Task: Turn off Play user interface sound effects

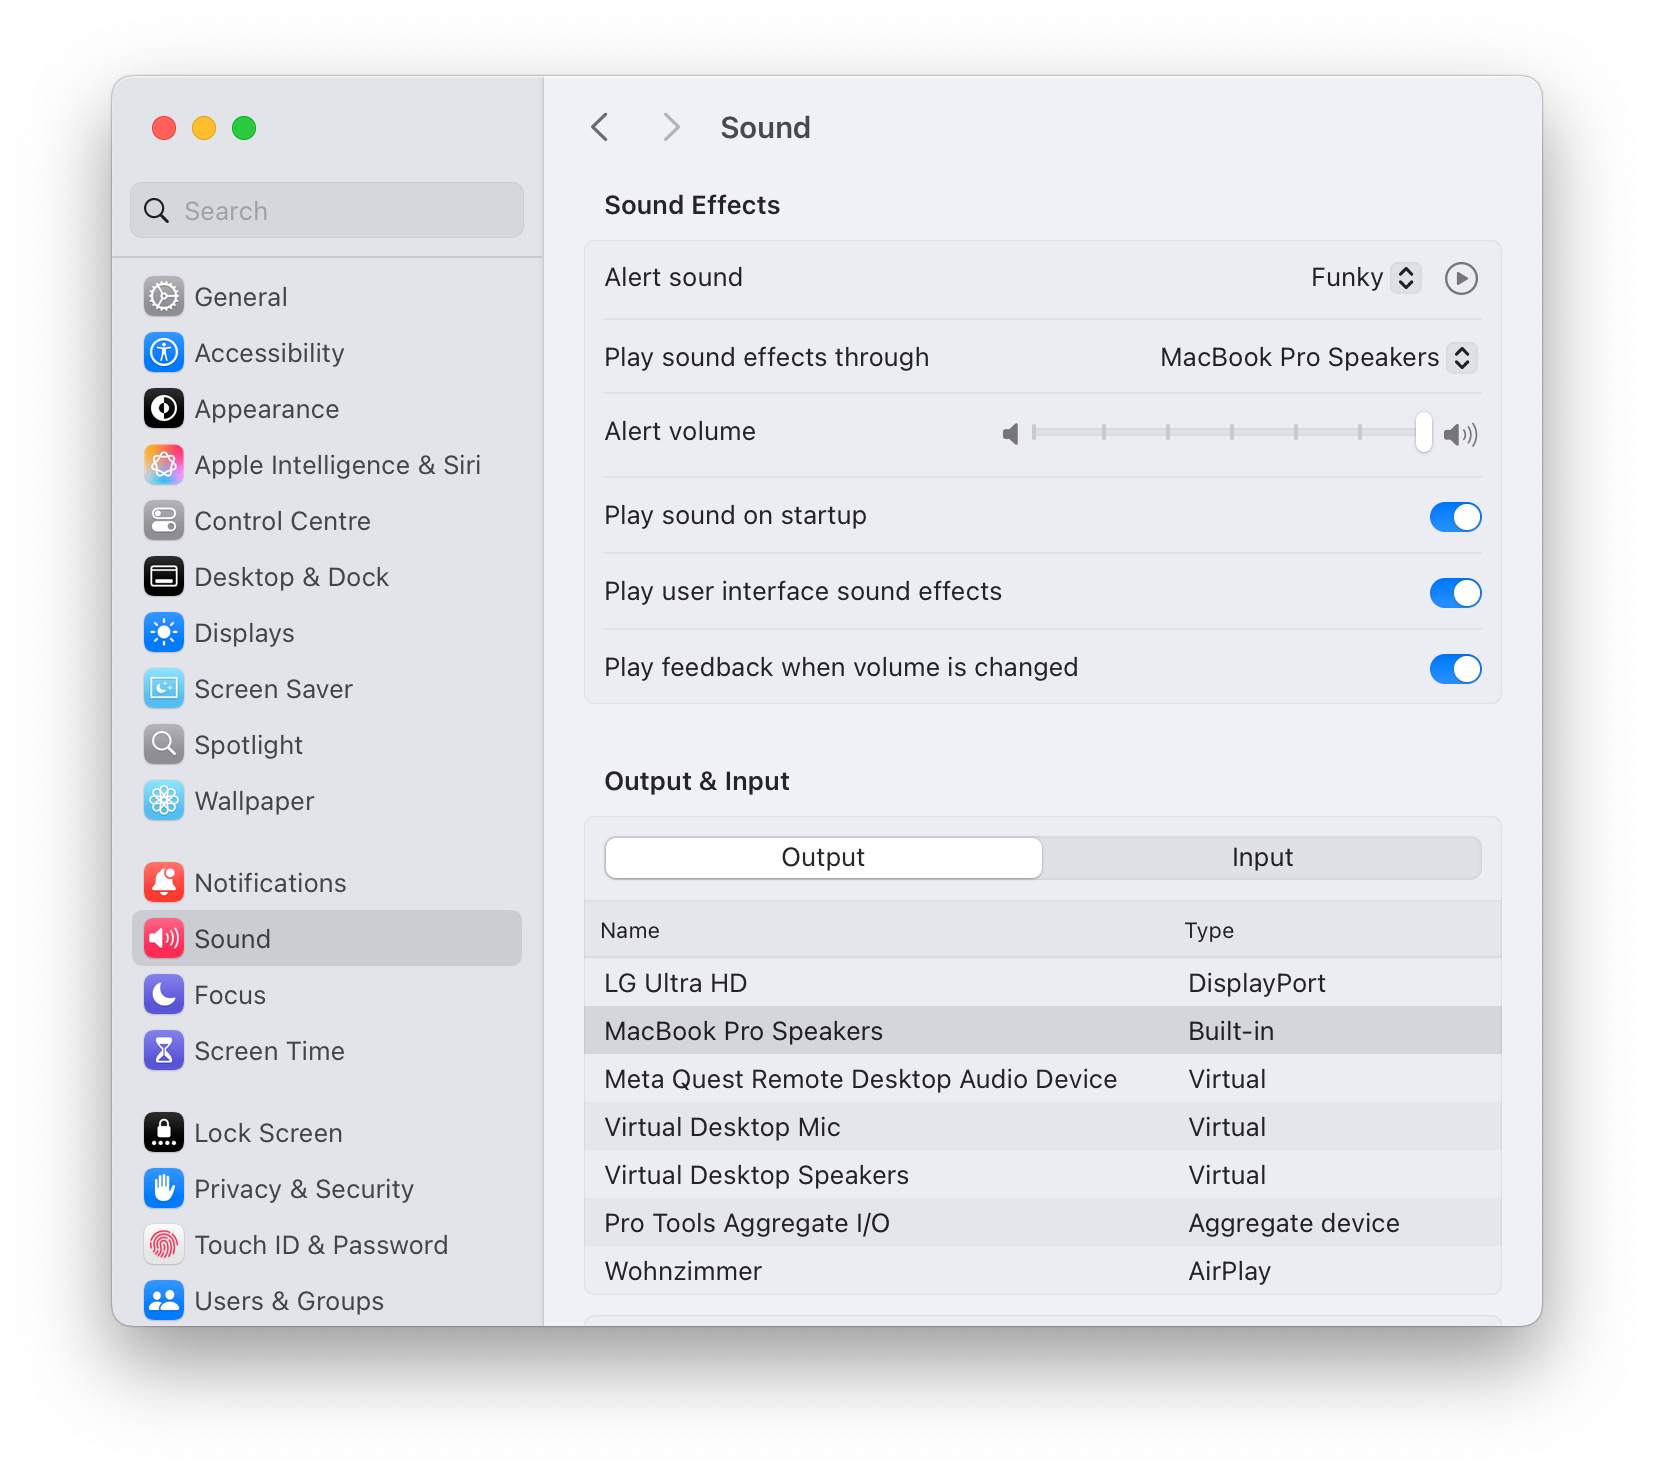Action: click(x=1455, y=592)
